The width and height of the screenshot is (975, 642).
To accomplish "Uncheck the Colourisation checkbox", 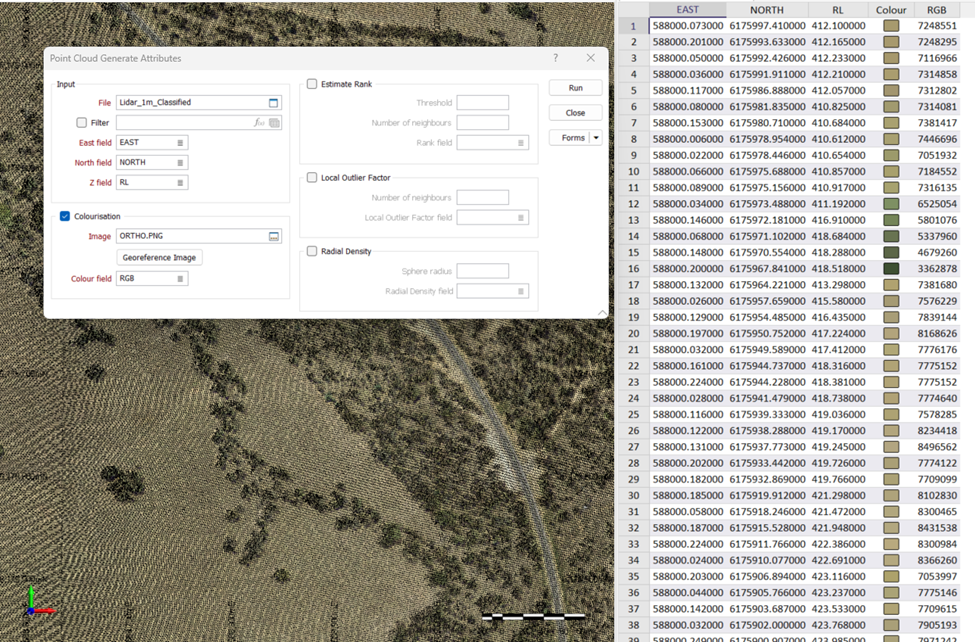I will click(65, 216).
